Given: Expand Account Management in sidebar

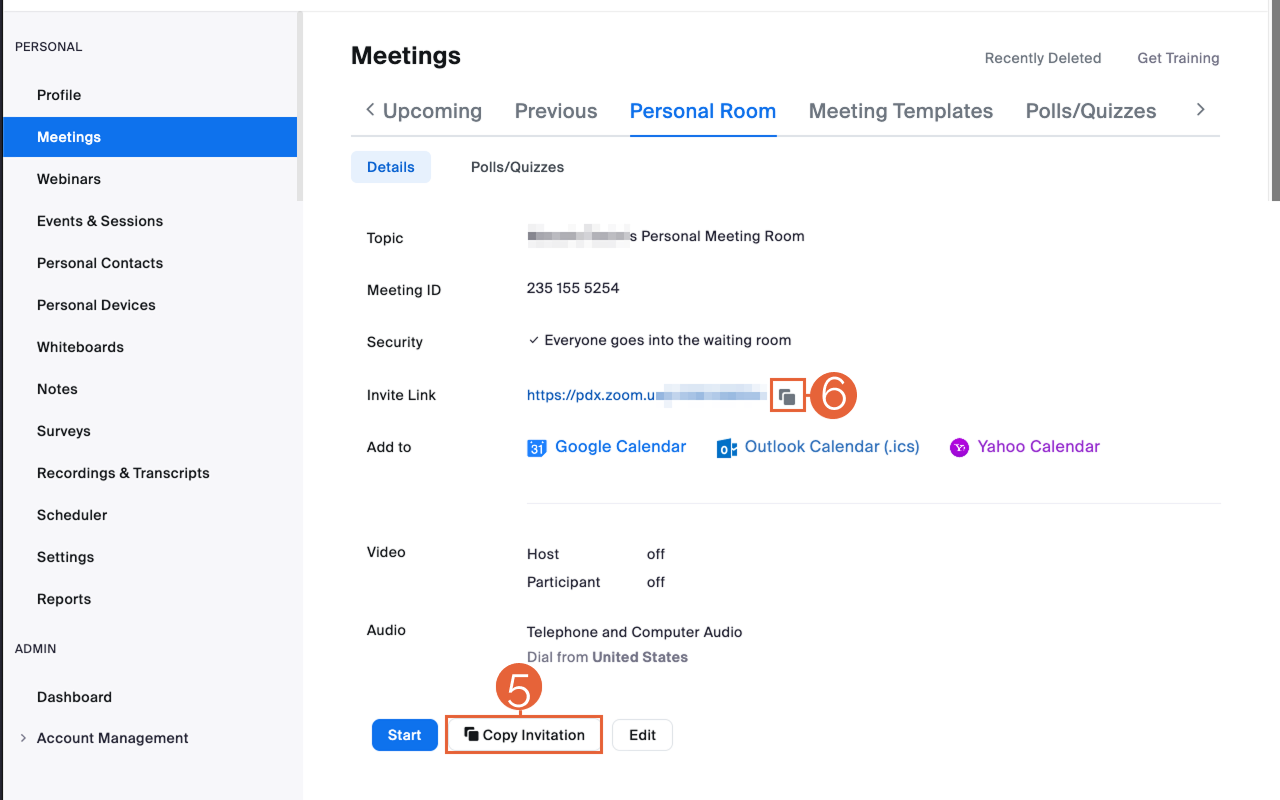Looking at the screenshot, I should click(x=23, y=738).
